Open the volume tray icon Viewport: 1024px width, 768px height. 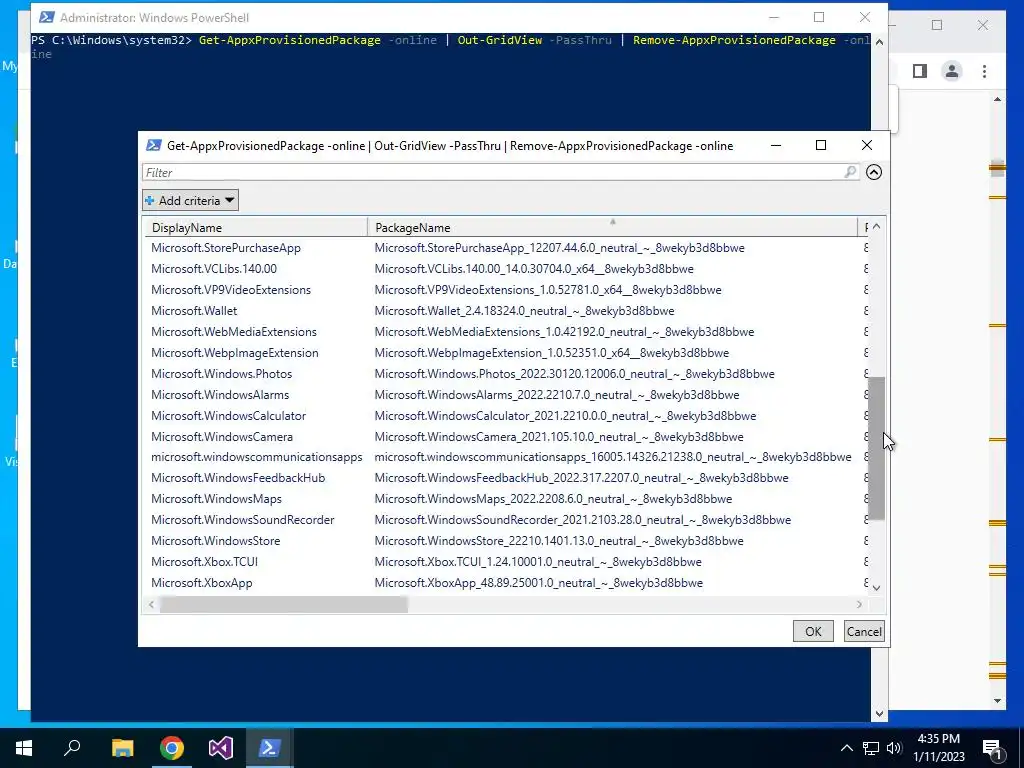click(x=894, y=748)
